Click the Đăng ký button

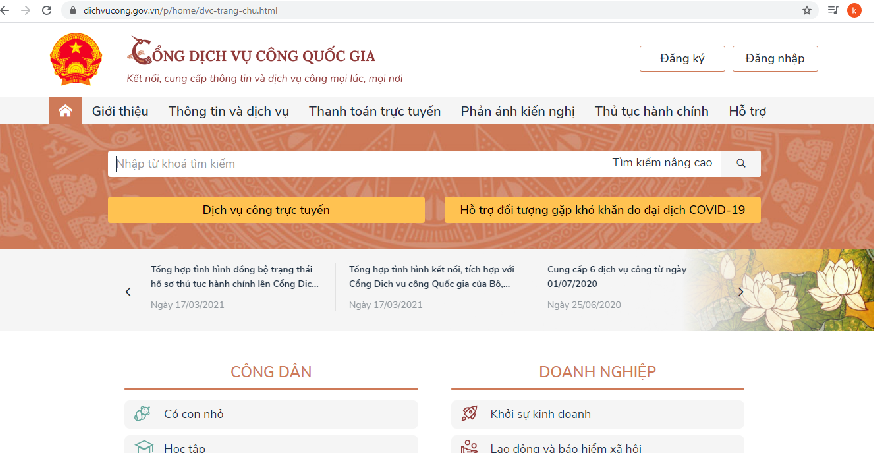click(x=682, y=59)
